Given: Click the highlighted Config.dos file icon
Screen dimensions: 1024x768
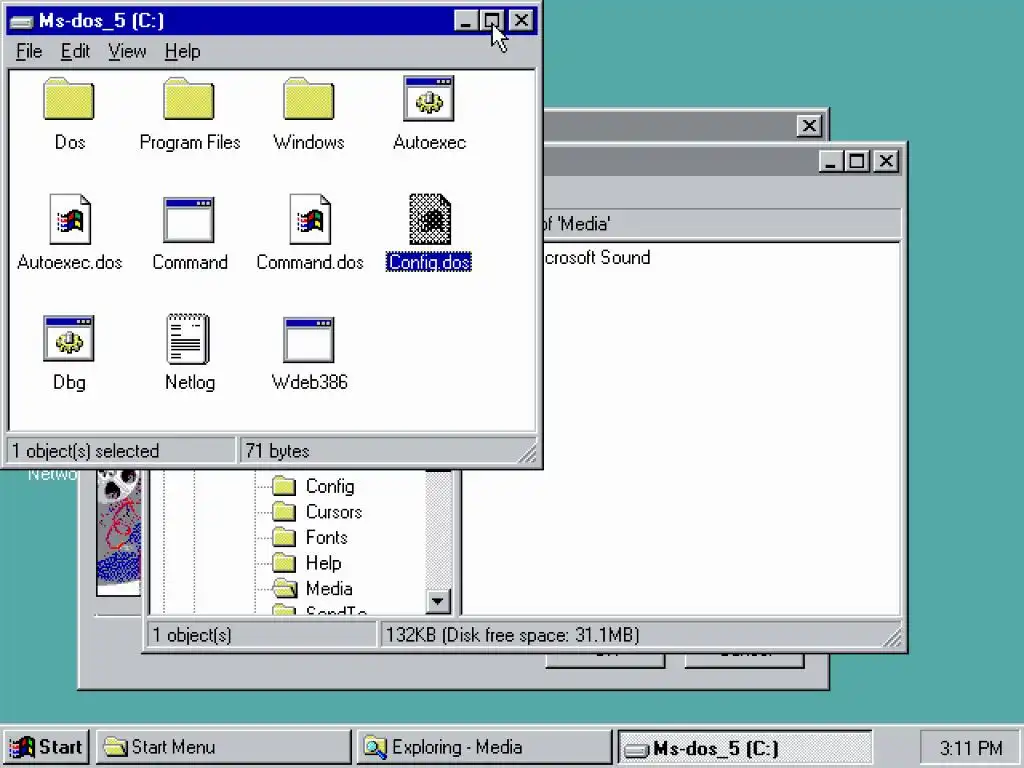Looking at the screenshot, I should (430, 219).
